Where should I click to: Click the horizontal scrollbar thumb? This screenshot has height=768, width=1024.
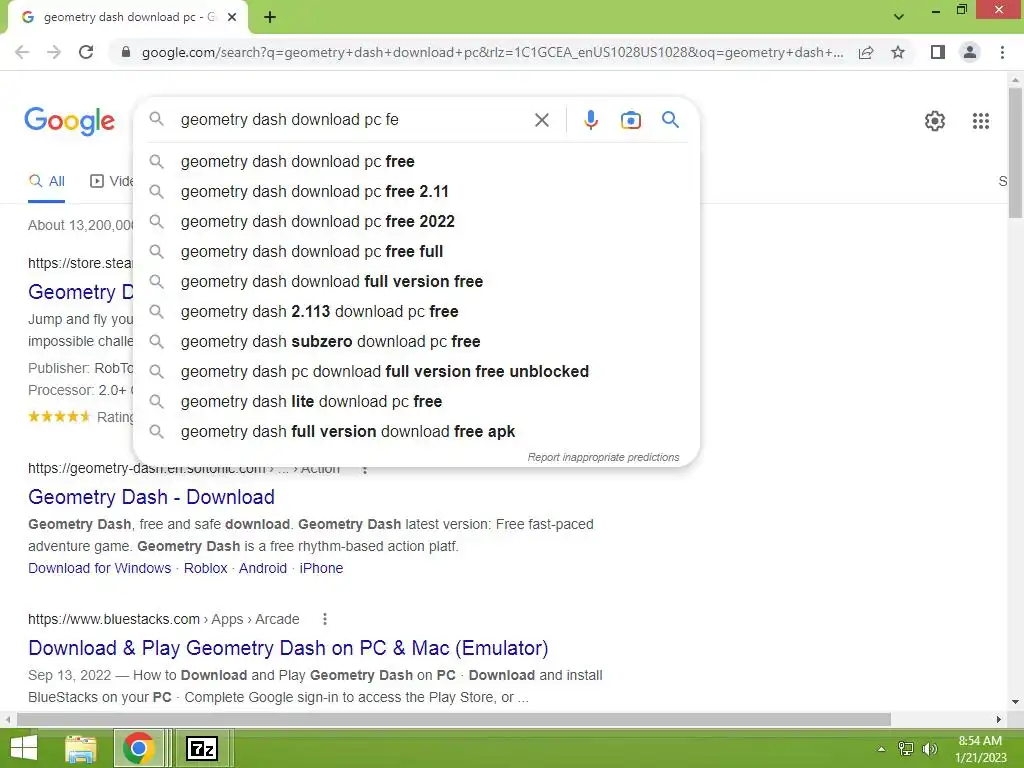coord(453,719)
